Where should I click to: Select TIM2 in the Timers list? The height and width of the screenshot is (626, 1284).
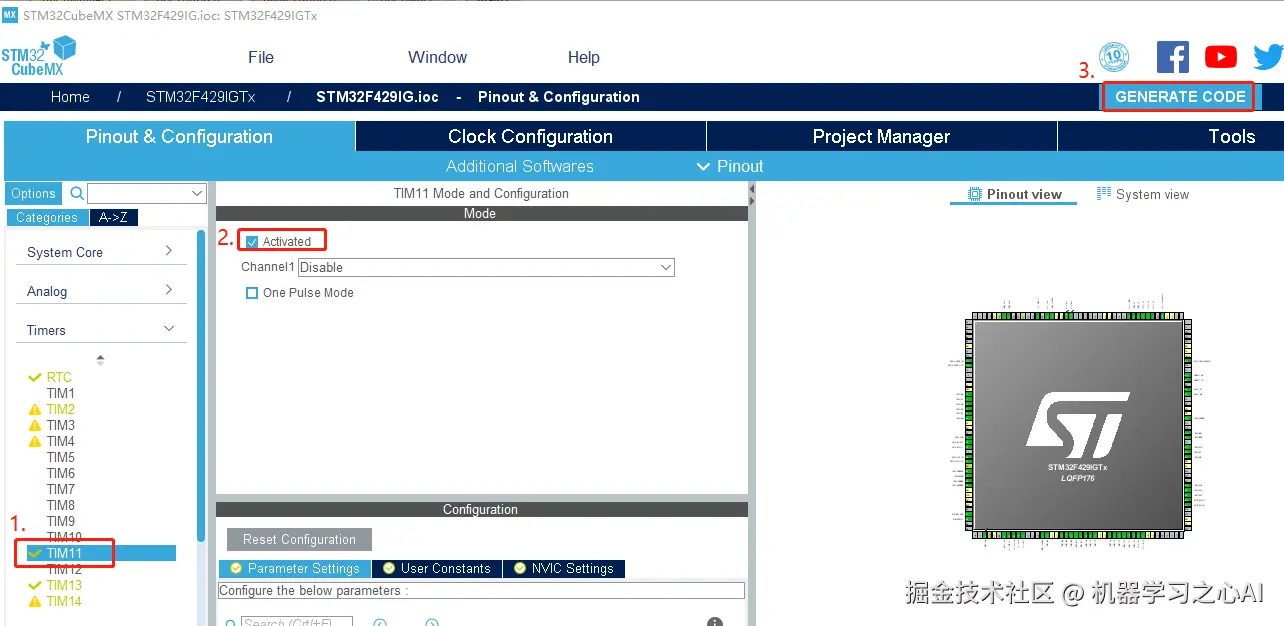click(60, 409)
